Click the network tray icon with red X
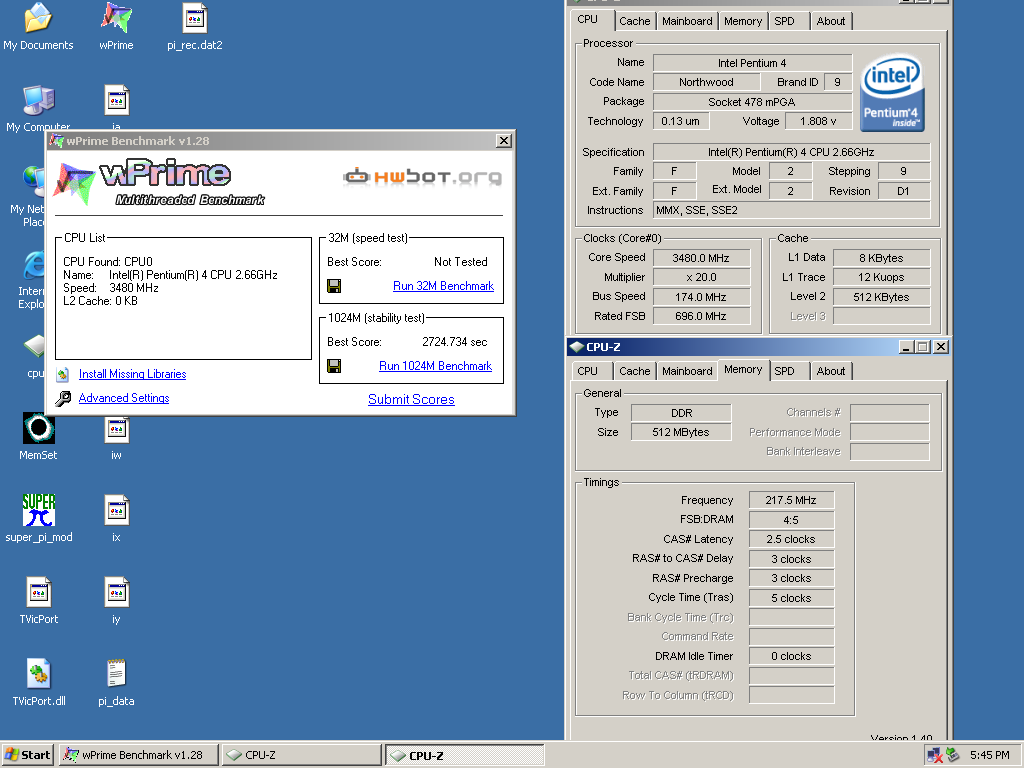 click(x=935, y=756)
